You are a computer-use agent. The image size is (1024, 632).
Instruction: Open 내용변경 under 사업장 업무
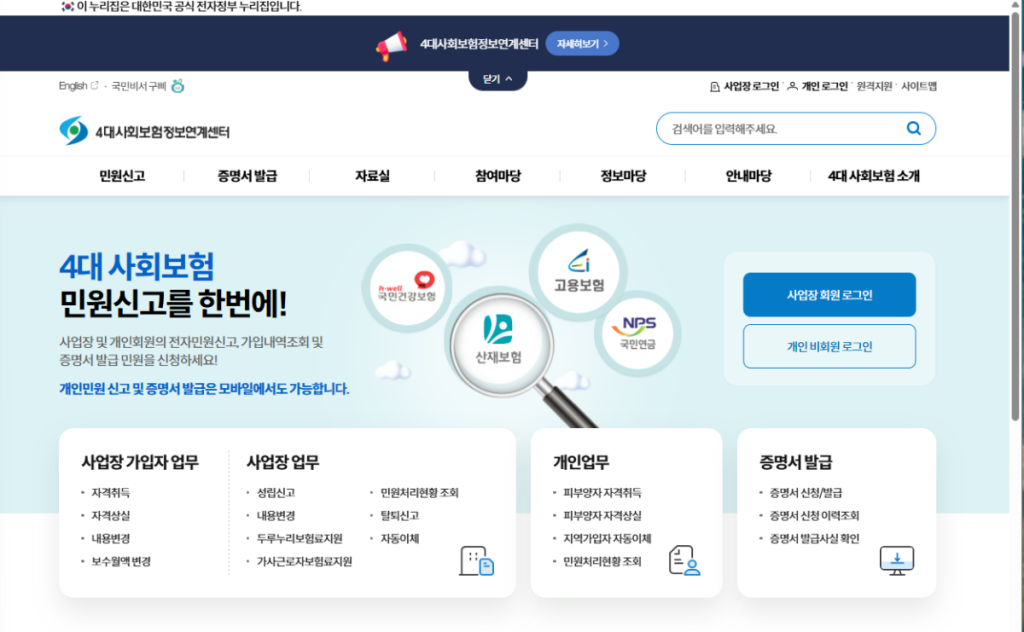point(276,515)
